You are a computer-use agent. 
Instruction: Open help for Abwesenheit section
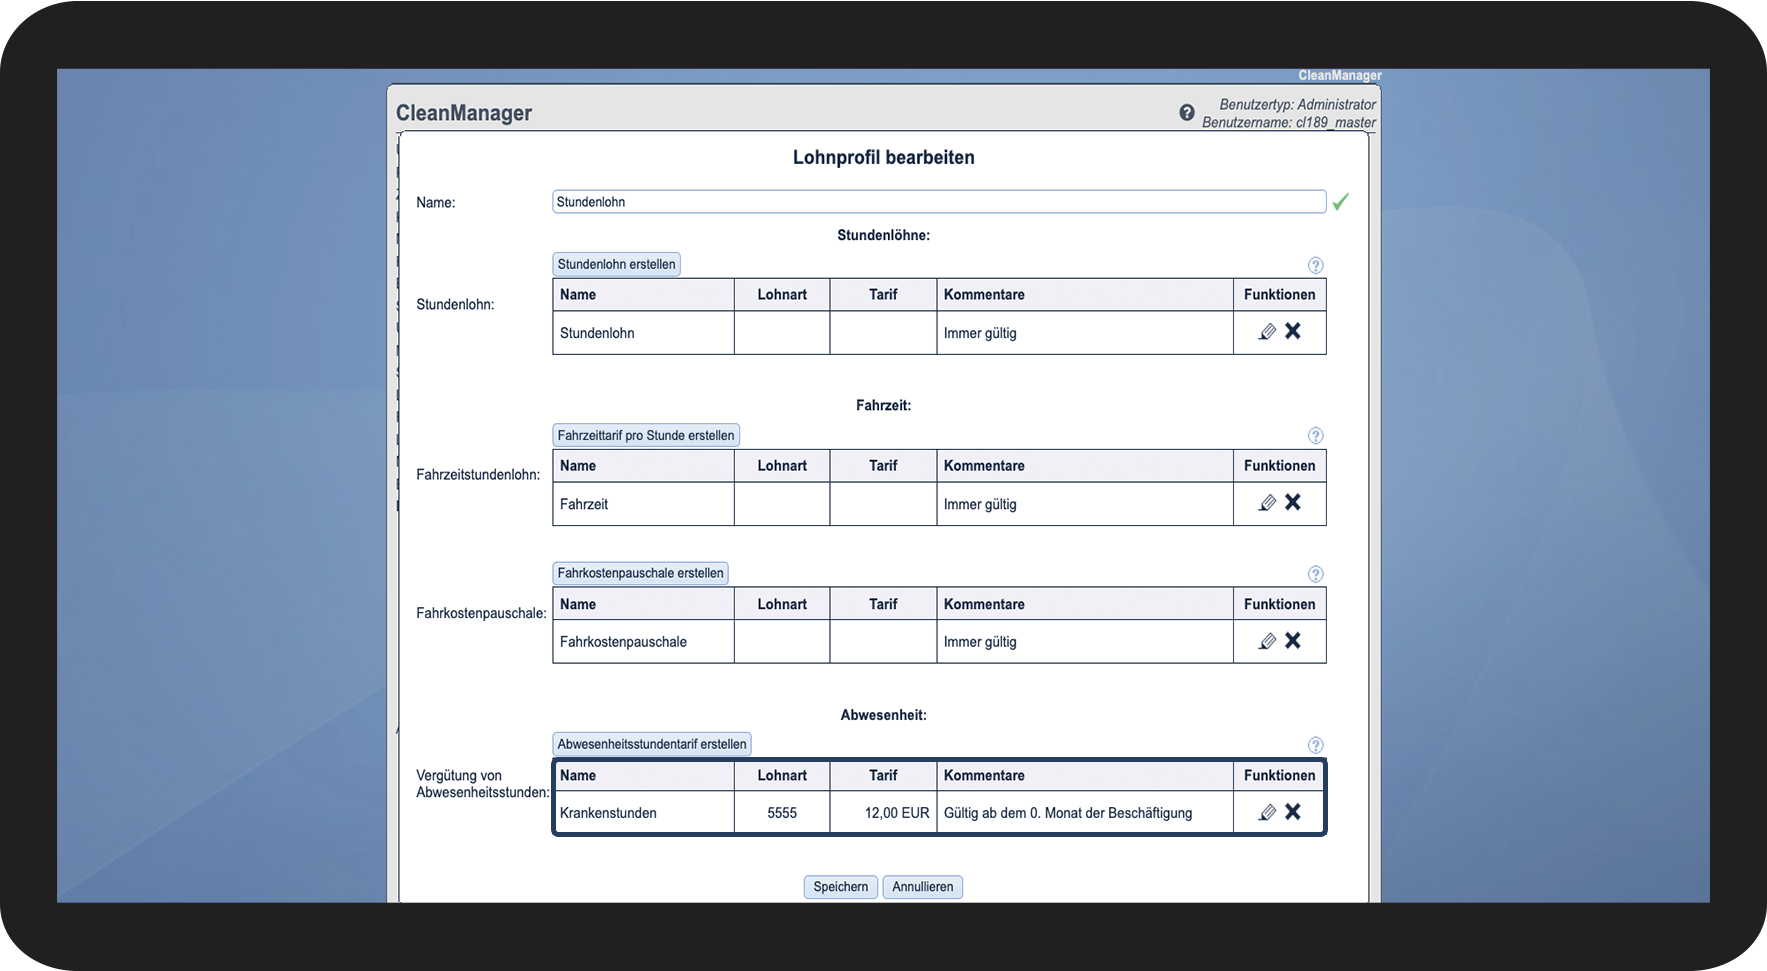[x=1315, y=745]
